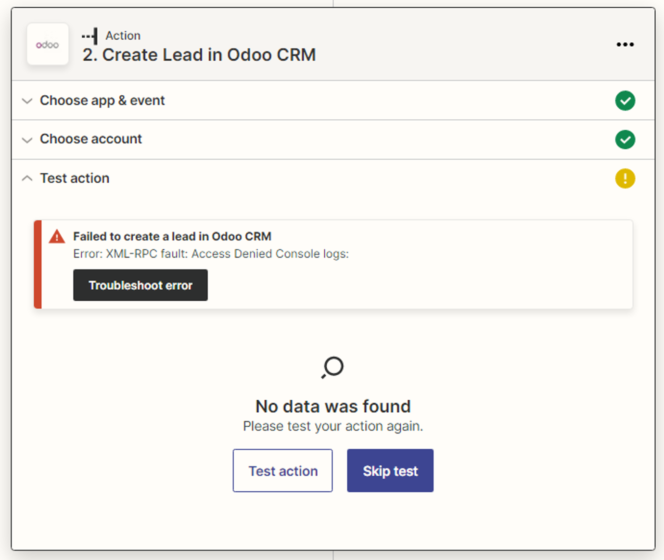
Task: Click the magnifying glass no-data icon
Action: (332, 368)
